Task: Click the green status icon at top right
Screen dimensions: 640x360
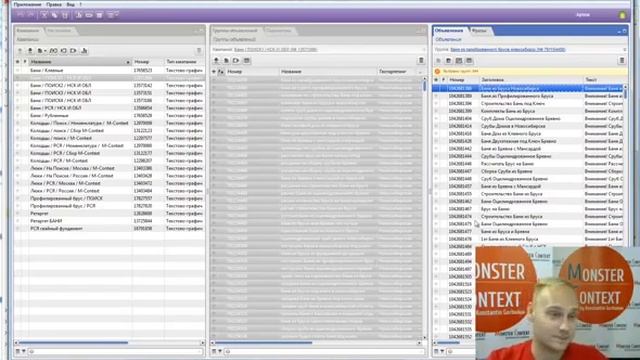Action: [x=622, y=15]
